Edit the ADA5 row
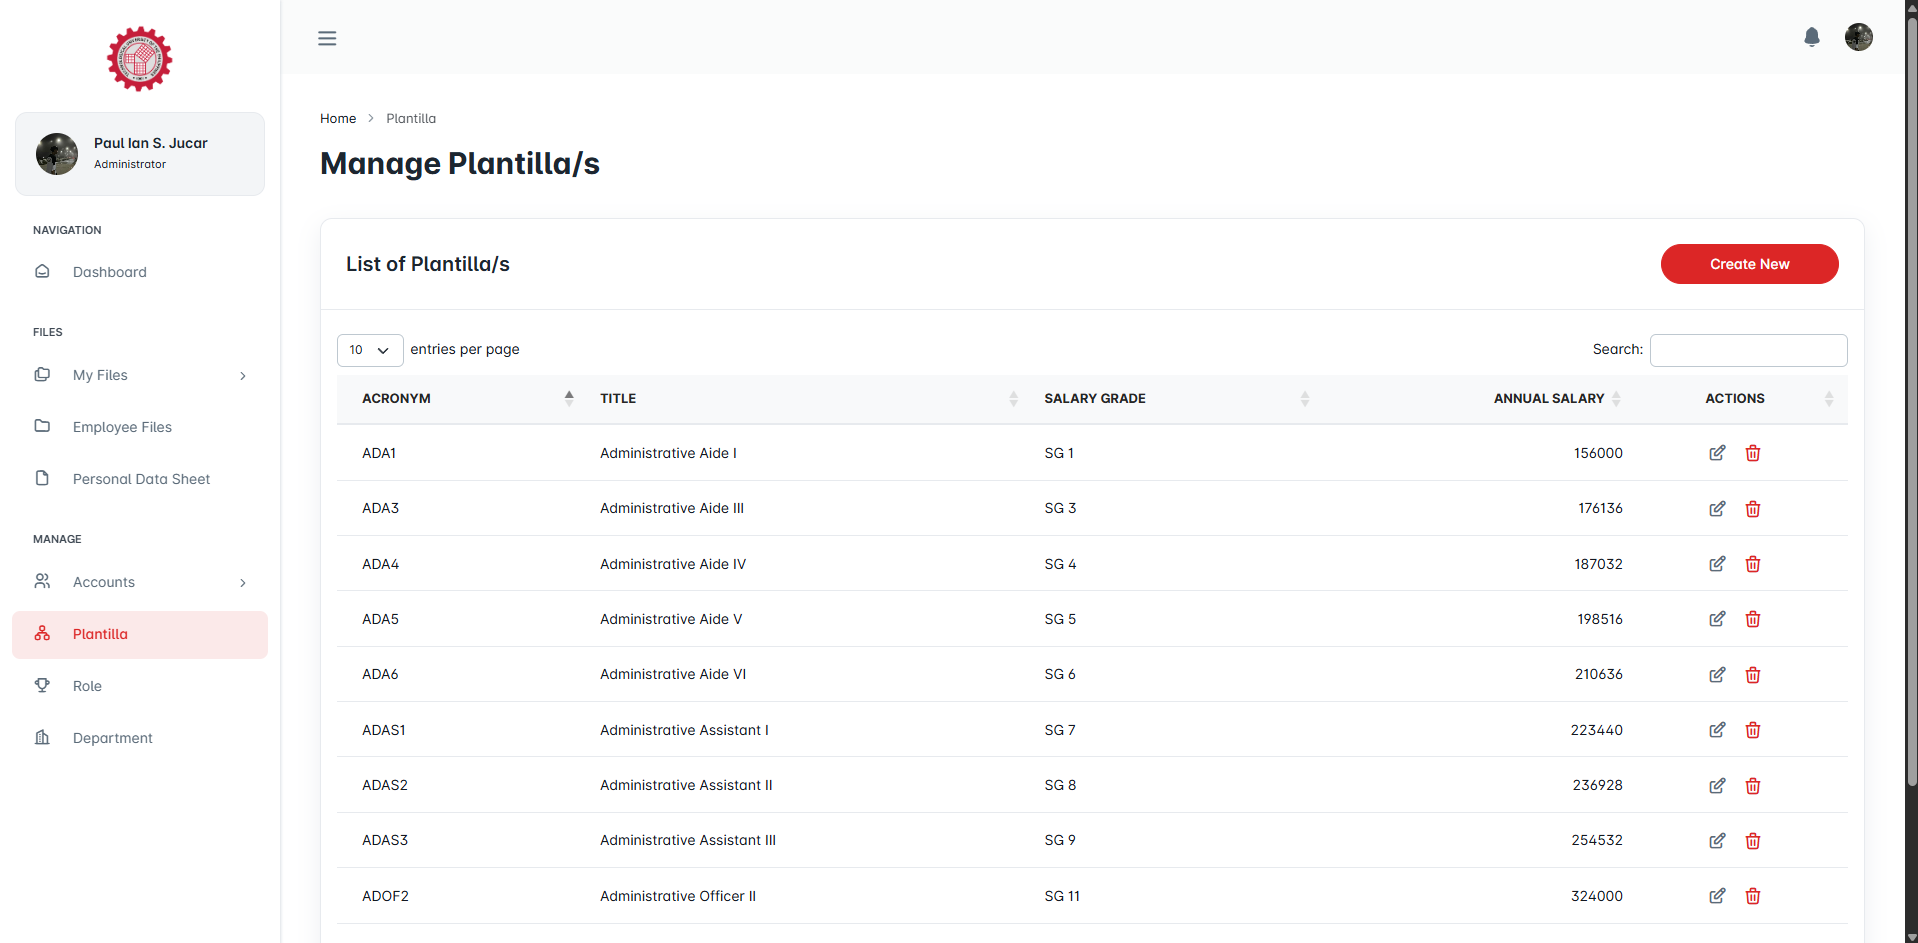Image resolution: width=1918 pixels, height=943 pixels. pos(1717,619)
